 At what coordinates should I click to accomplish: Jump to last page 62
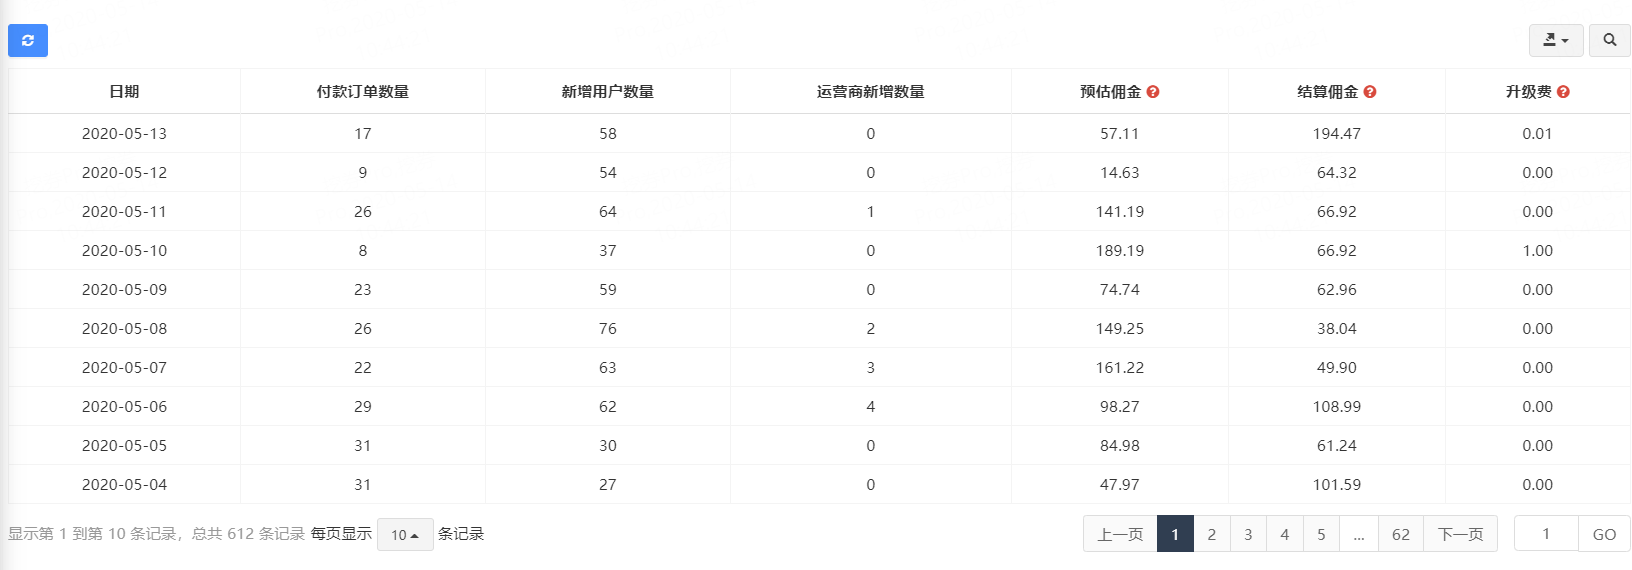tap(1400, 534)
